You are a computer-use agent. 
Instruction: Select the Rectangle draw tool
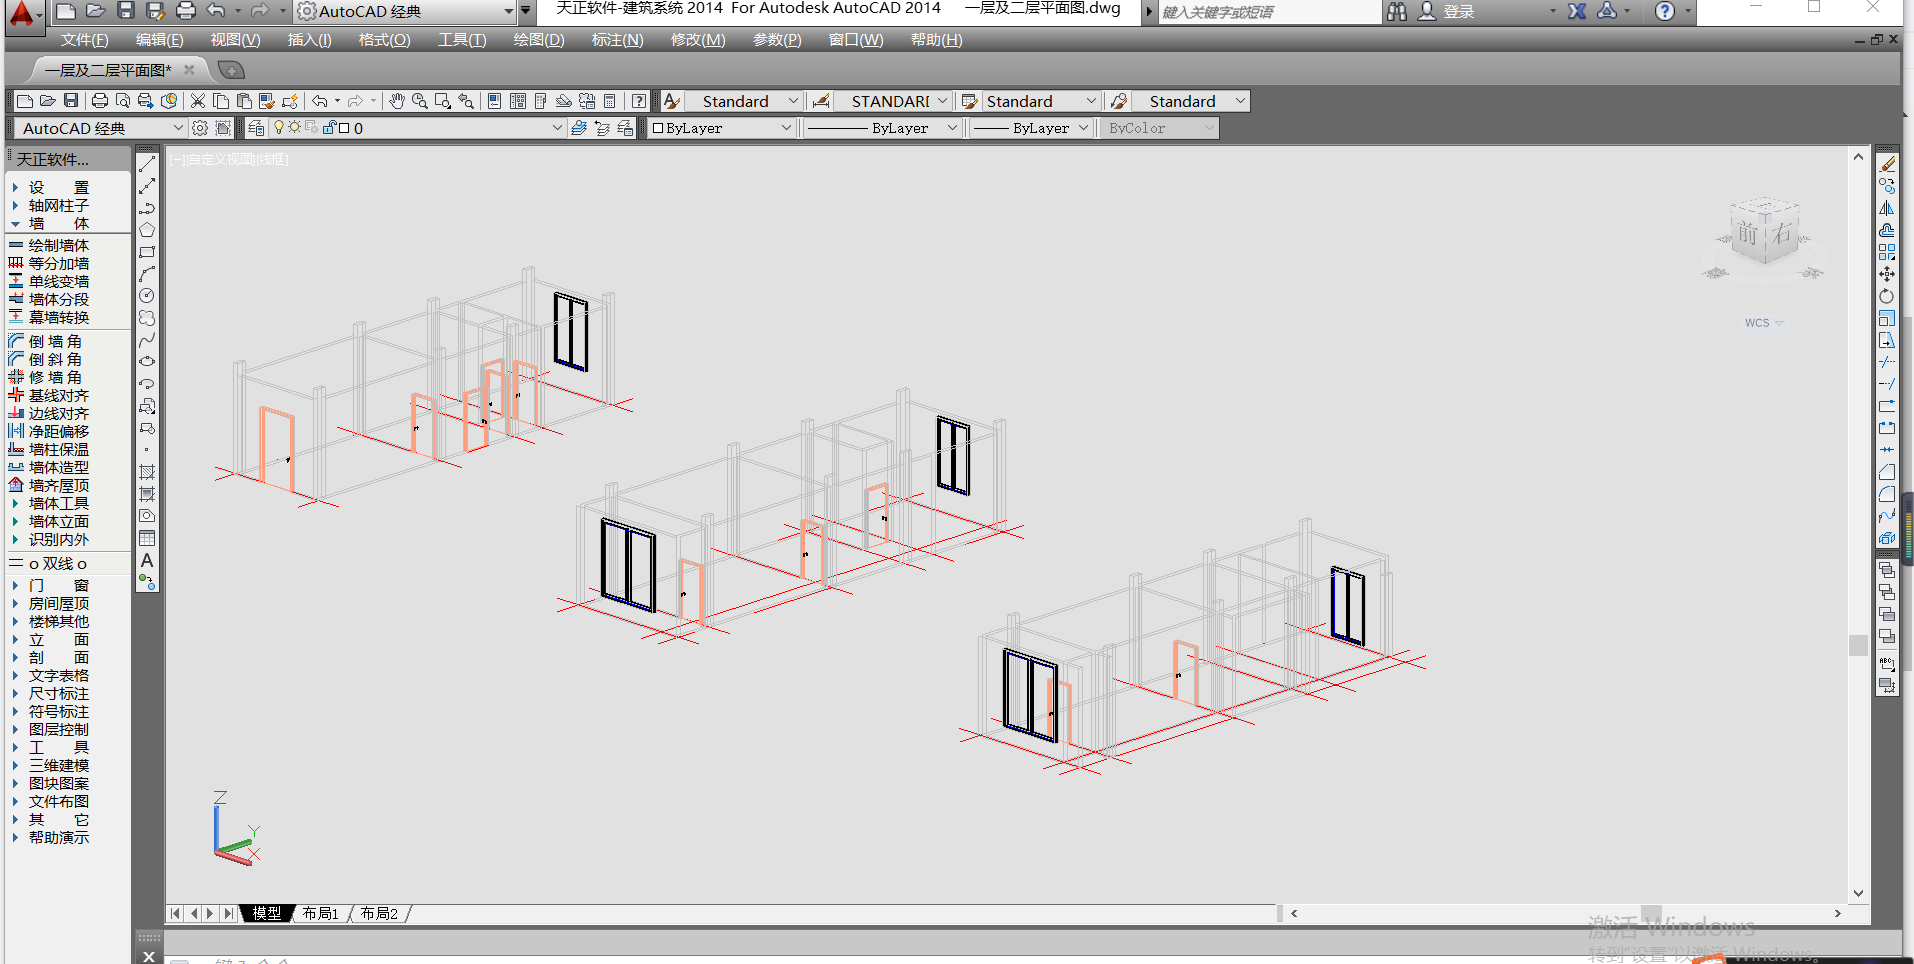tap(147, 252)
